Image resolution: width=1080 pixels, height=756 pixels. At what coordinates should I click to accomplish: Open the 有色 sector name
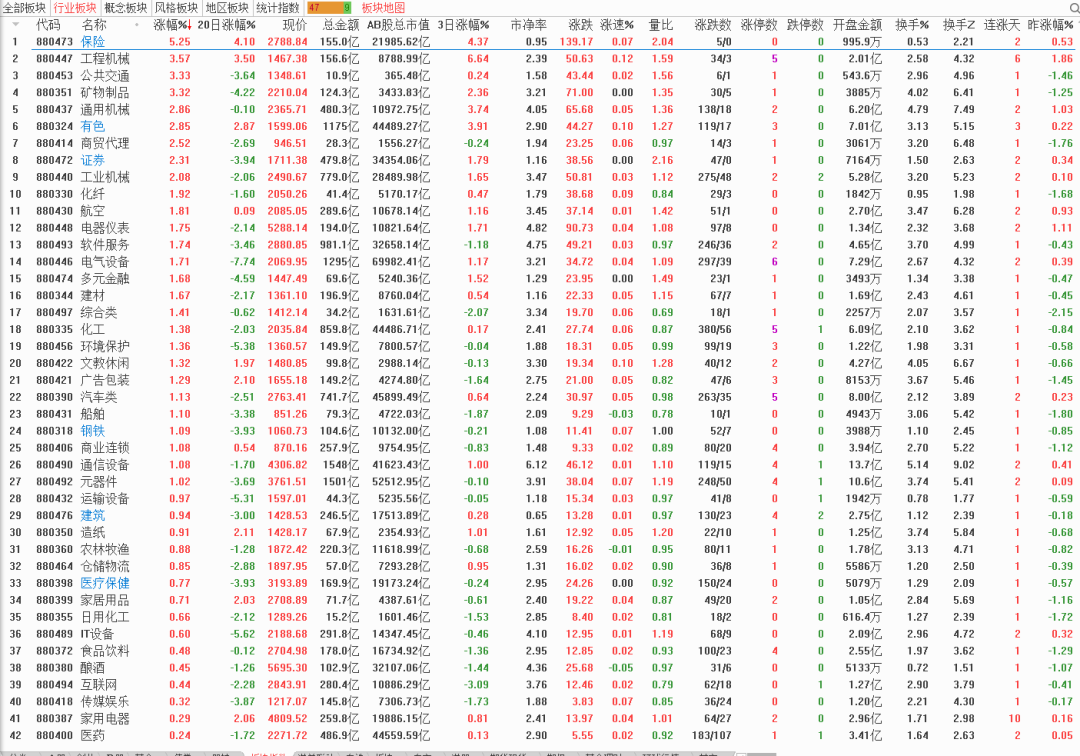pyautogui.click(x=93, y=126)
